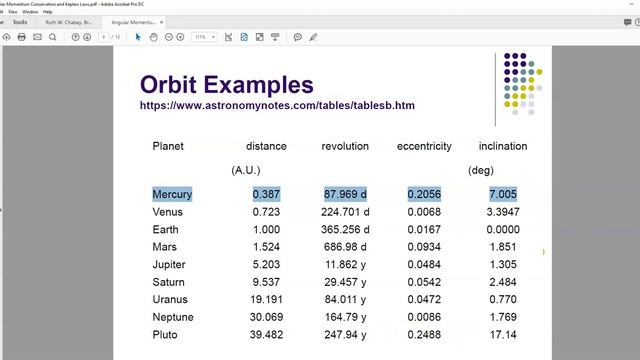The width and height of the screenshot is (640, 360).
Task: Switch to the Angular Momentum document tab
Action: pyautogui.click(x=133, y=22)
